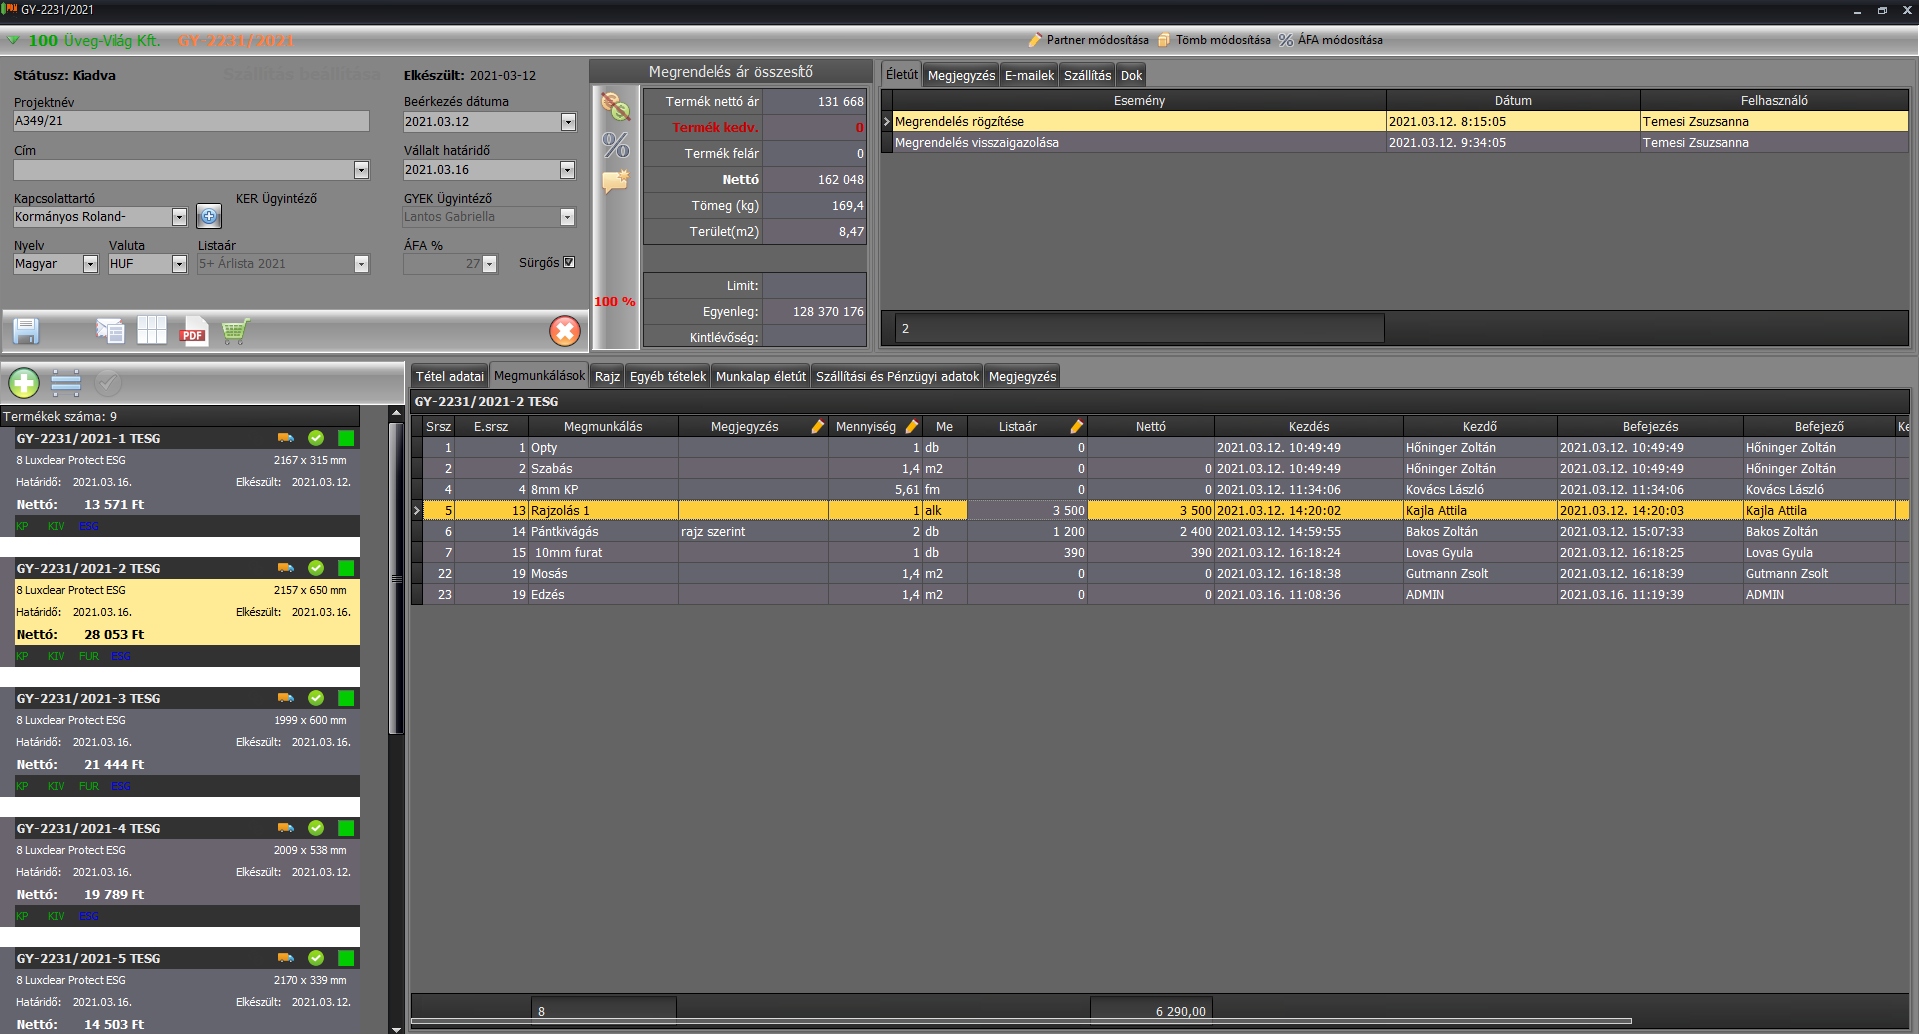Click the envelope mail document icon
The image size is (1919, 1034).
coord(109,331)
